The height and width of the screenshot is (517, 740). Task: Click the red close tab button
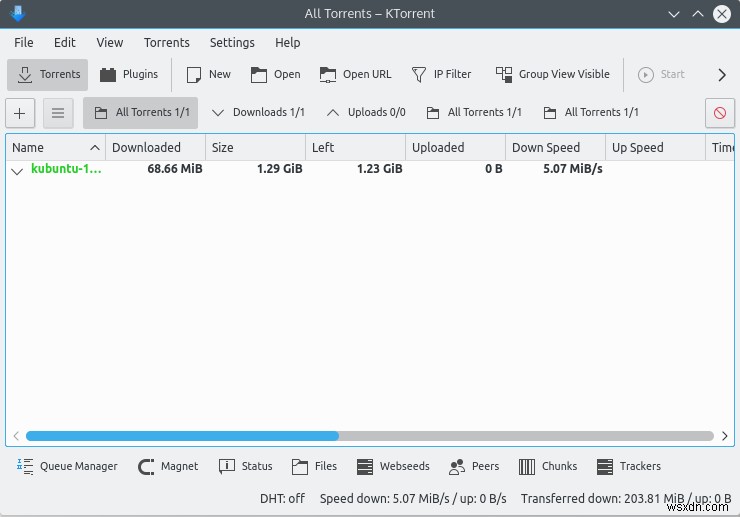tap(720, 113)
